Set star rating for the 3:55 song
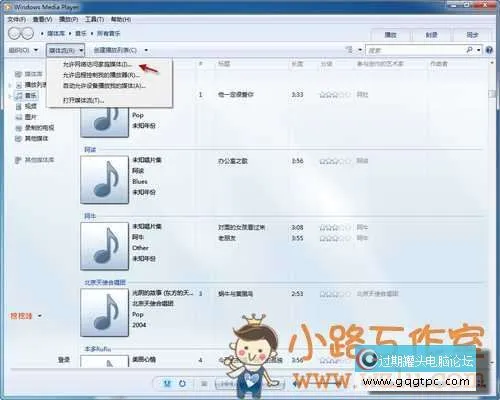Screen dimensions: 500x400 pos(335,238)
